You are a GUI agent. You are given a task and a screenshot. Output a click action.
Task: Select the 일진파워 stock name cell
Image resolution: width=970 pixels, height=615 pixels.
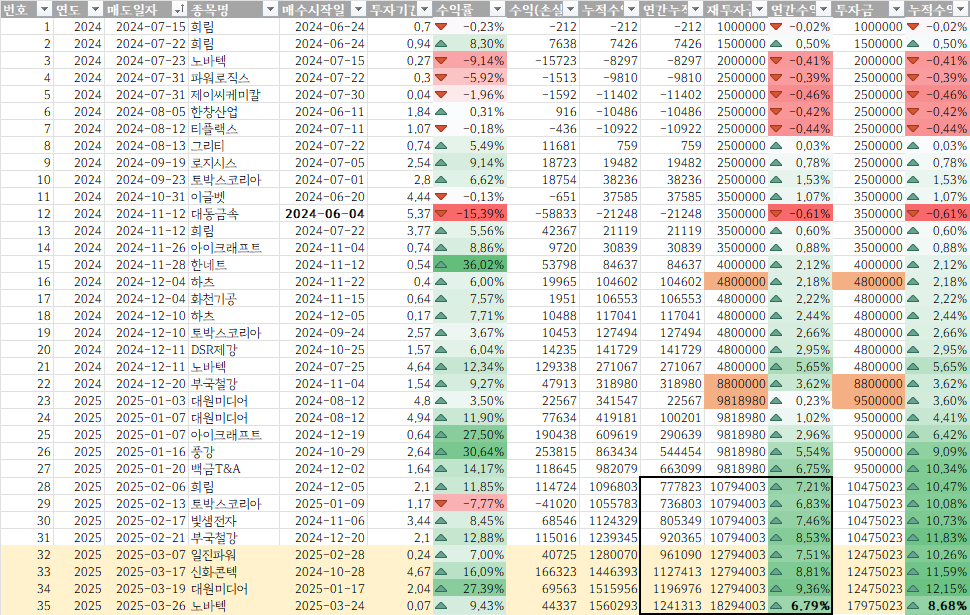[x=233, y=555]
